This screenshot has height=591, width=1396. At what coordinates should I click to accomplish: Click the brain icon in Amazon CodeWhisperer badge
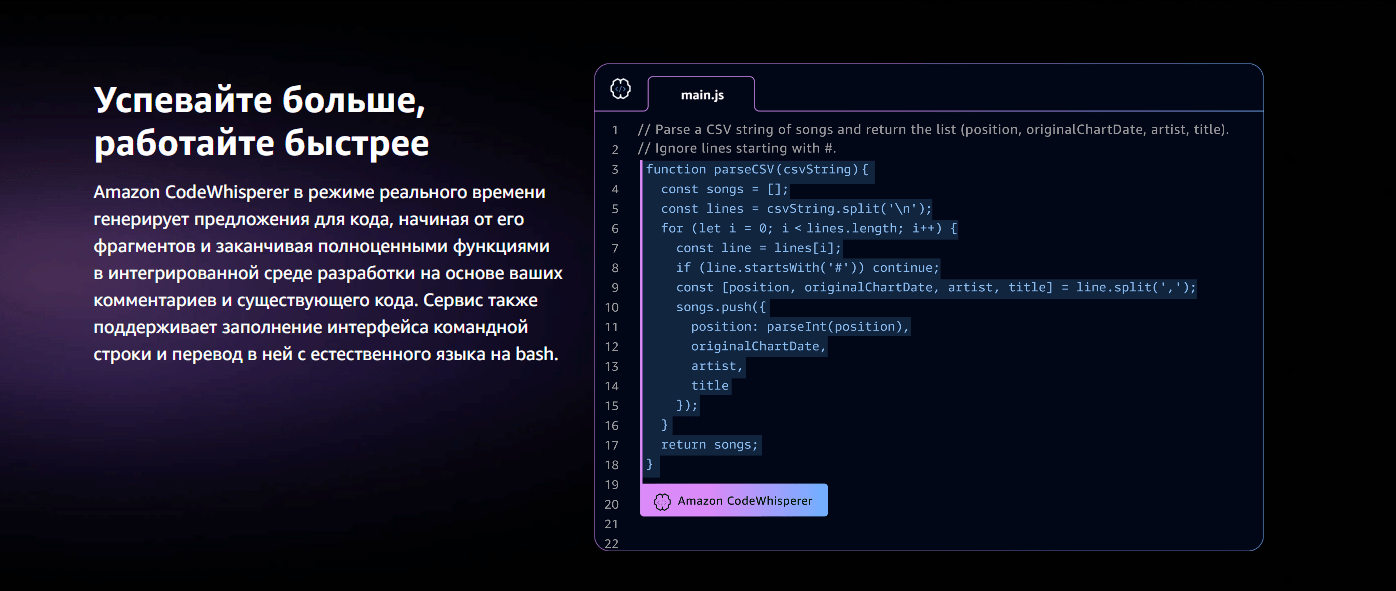[661, 501]
